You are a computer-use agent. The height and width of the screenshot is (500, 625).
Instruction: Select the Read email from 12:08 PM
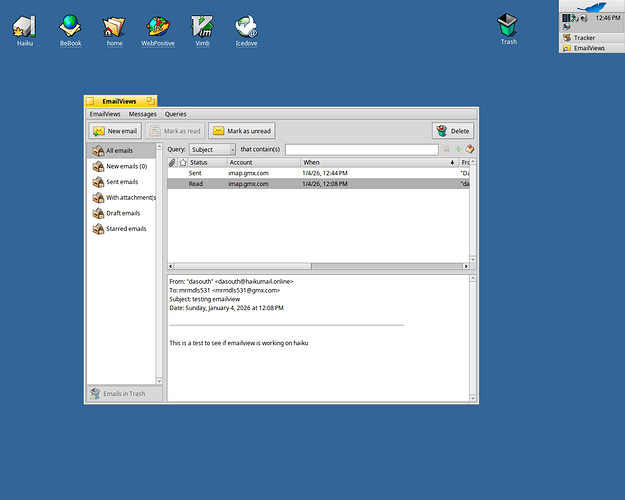point(318,184)
